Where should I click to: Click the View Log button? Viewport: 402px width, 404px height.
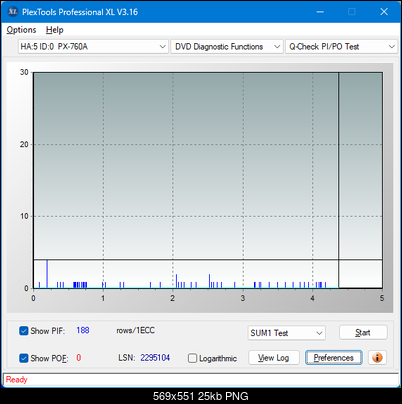click(274, 358)
